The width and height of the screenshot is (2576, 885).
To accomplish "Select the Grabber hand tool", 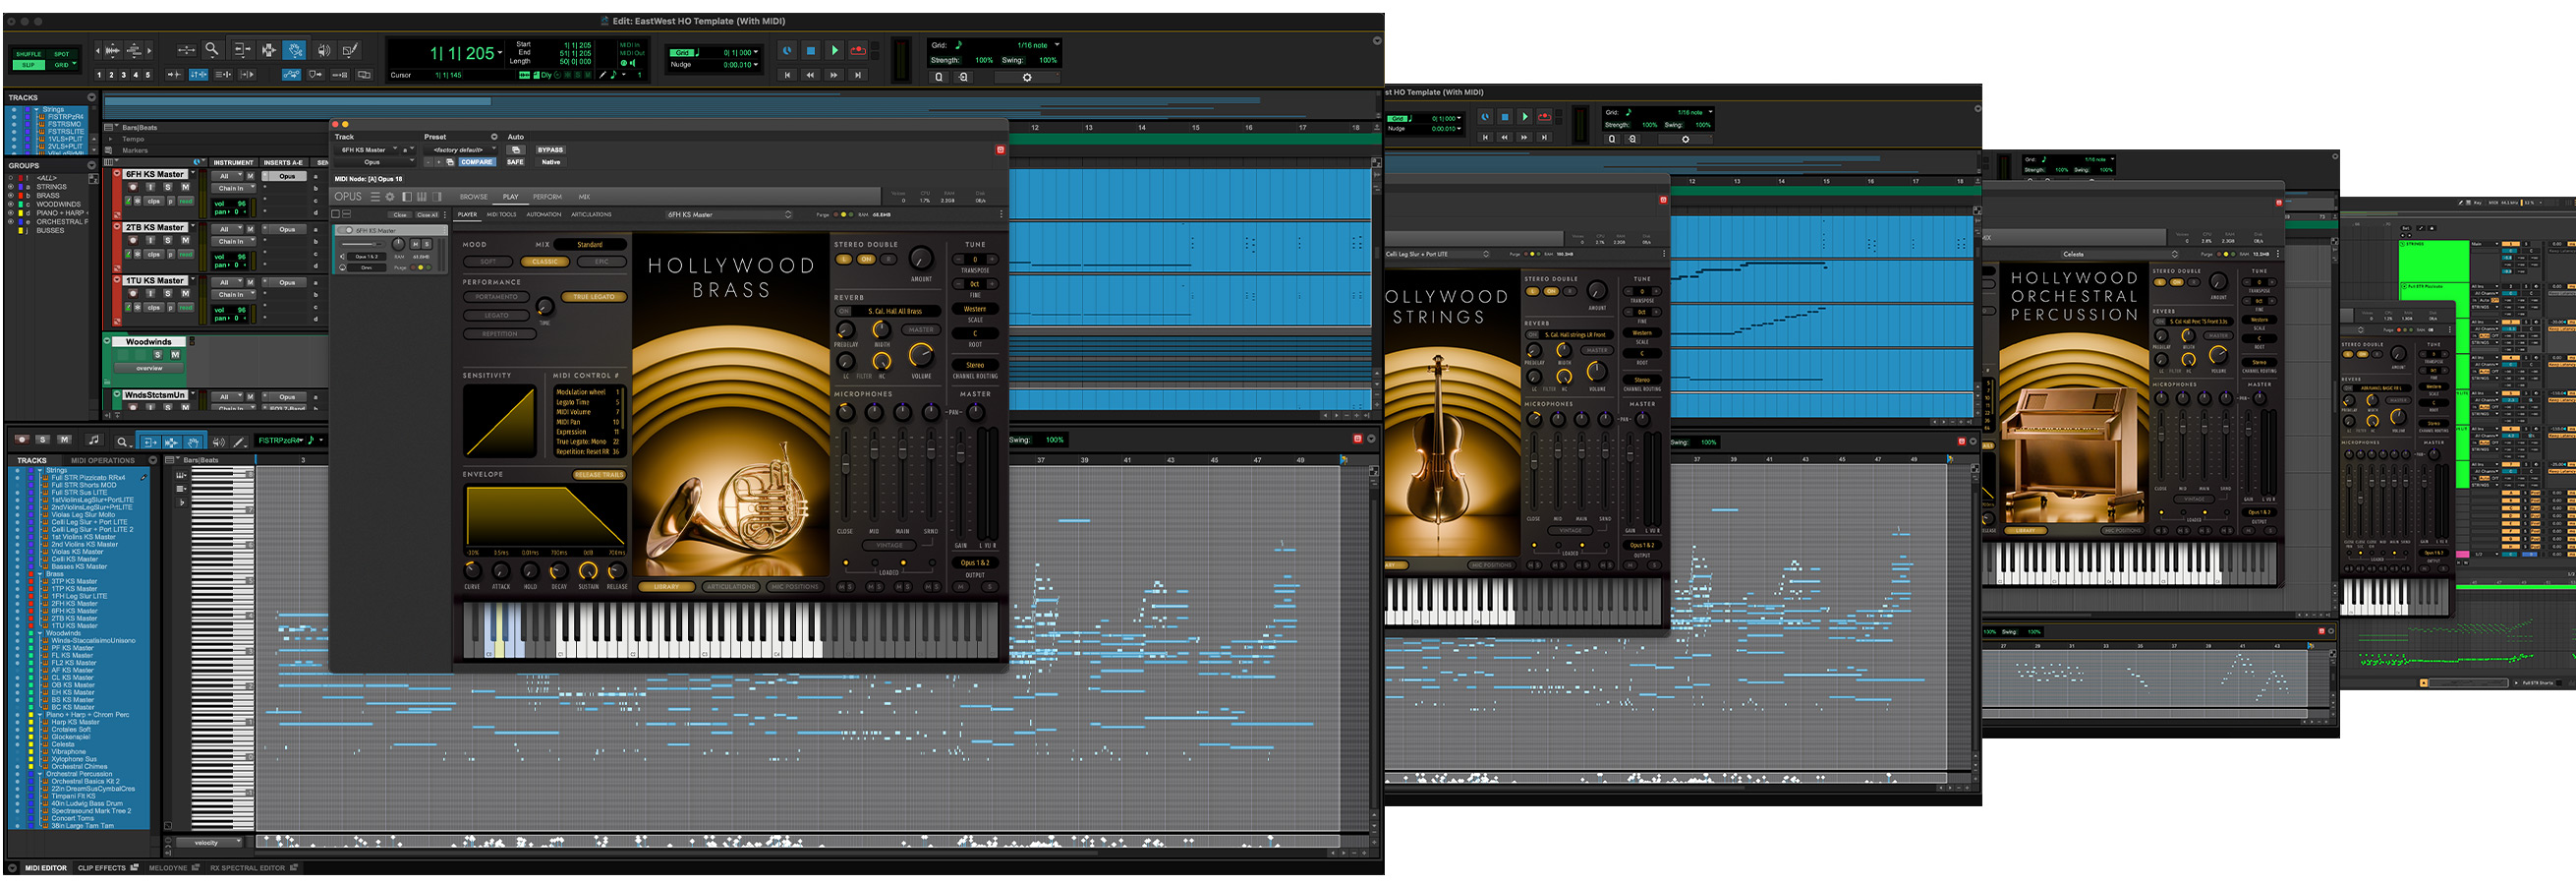I will click(x=294, y=49).
